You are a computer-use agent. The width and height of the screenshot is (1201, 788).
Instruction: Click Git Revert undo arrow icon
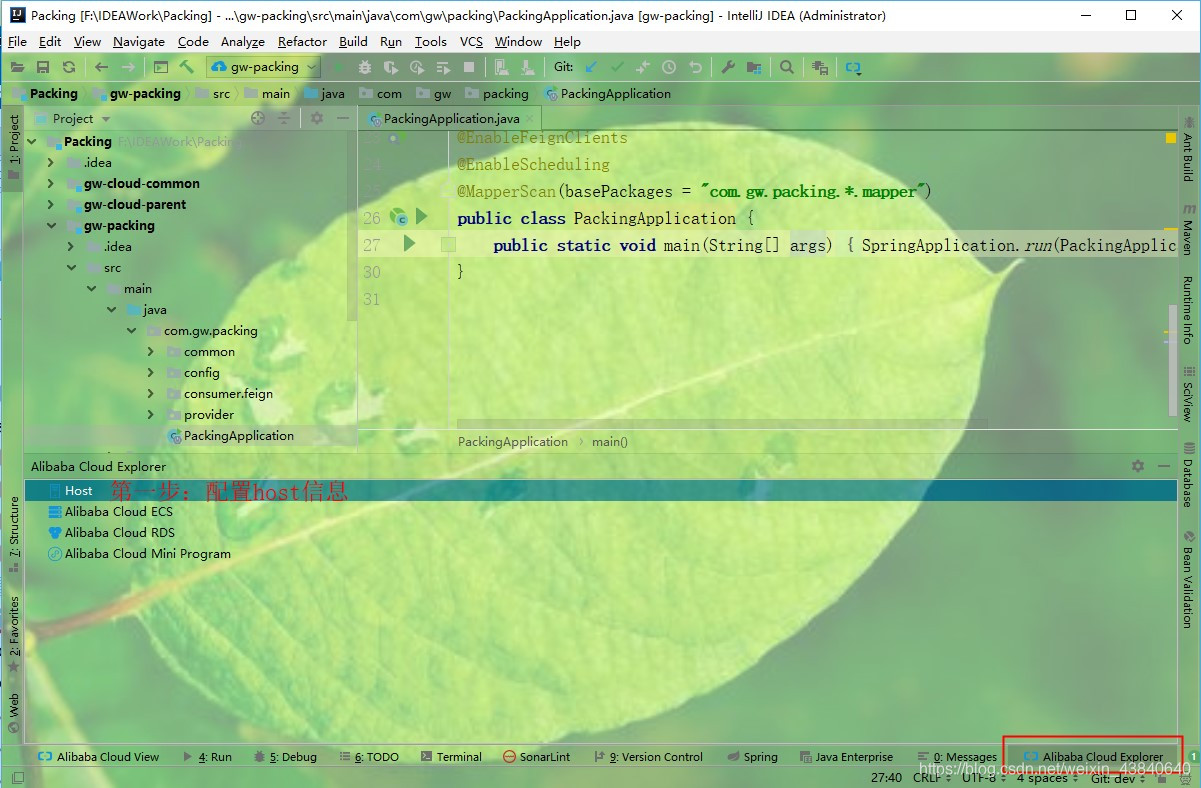point(695,67)
